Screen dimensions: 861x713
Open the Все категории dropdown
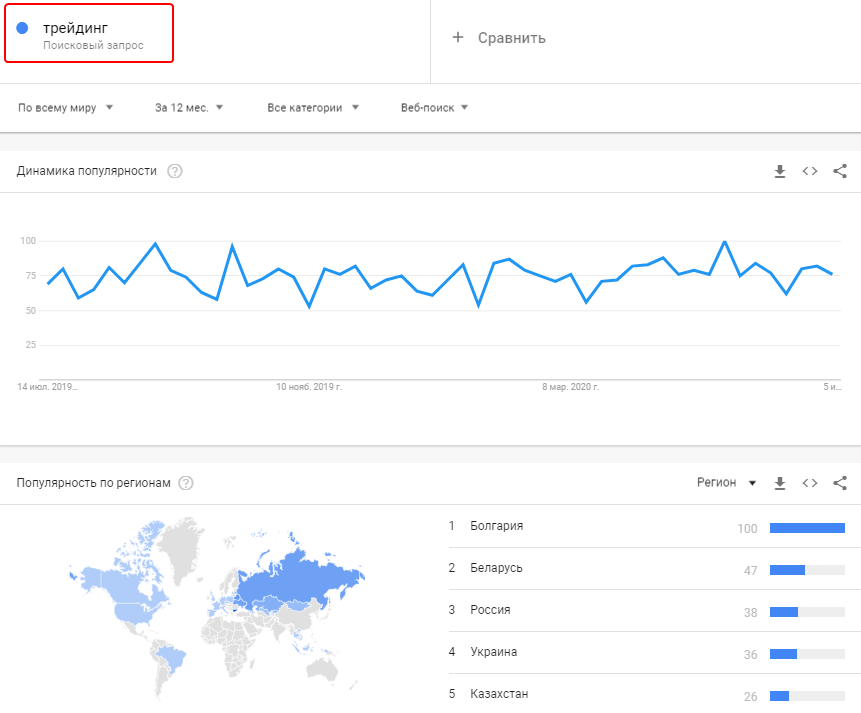313,108
